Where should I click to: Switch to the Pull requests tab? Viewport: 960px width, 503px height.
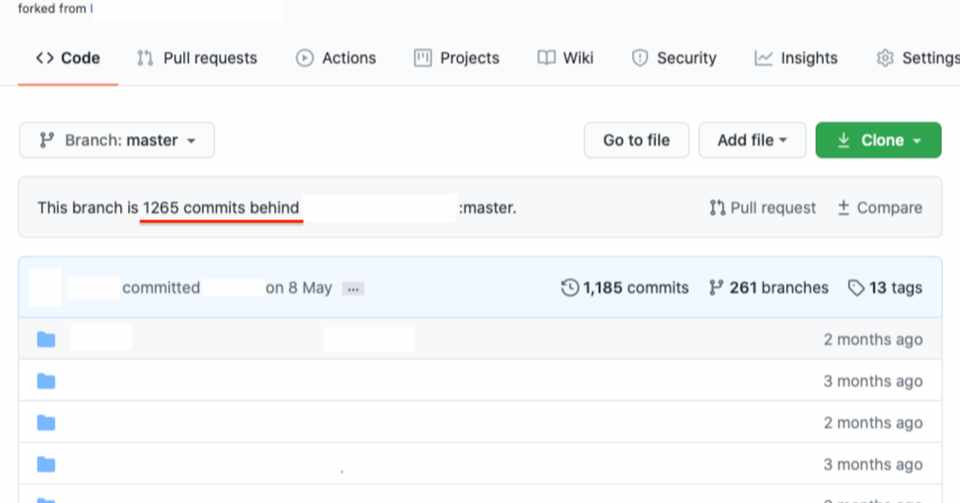[x=197, y=58]
